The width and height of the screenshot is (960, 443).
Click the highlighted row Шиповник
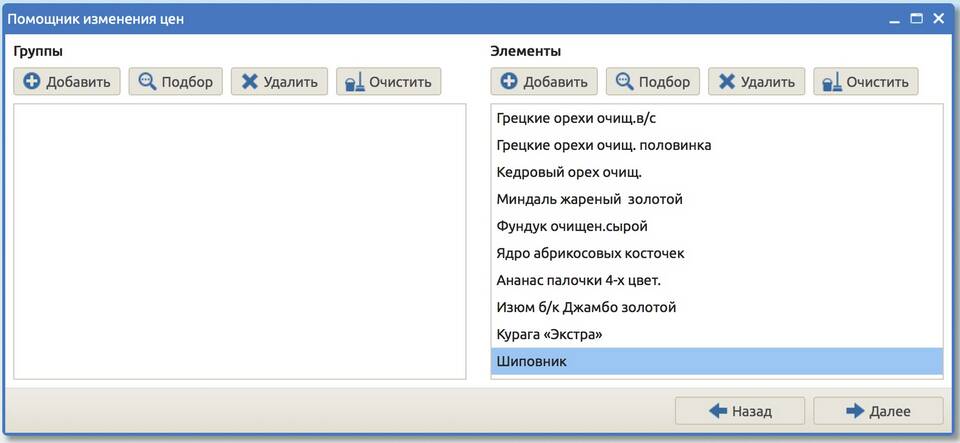pos(717,362)
